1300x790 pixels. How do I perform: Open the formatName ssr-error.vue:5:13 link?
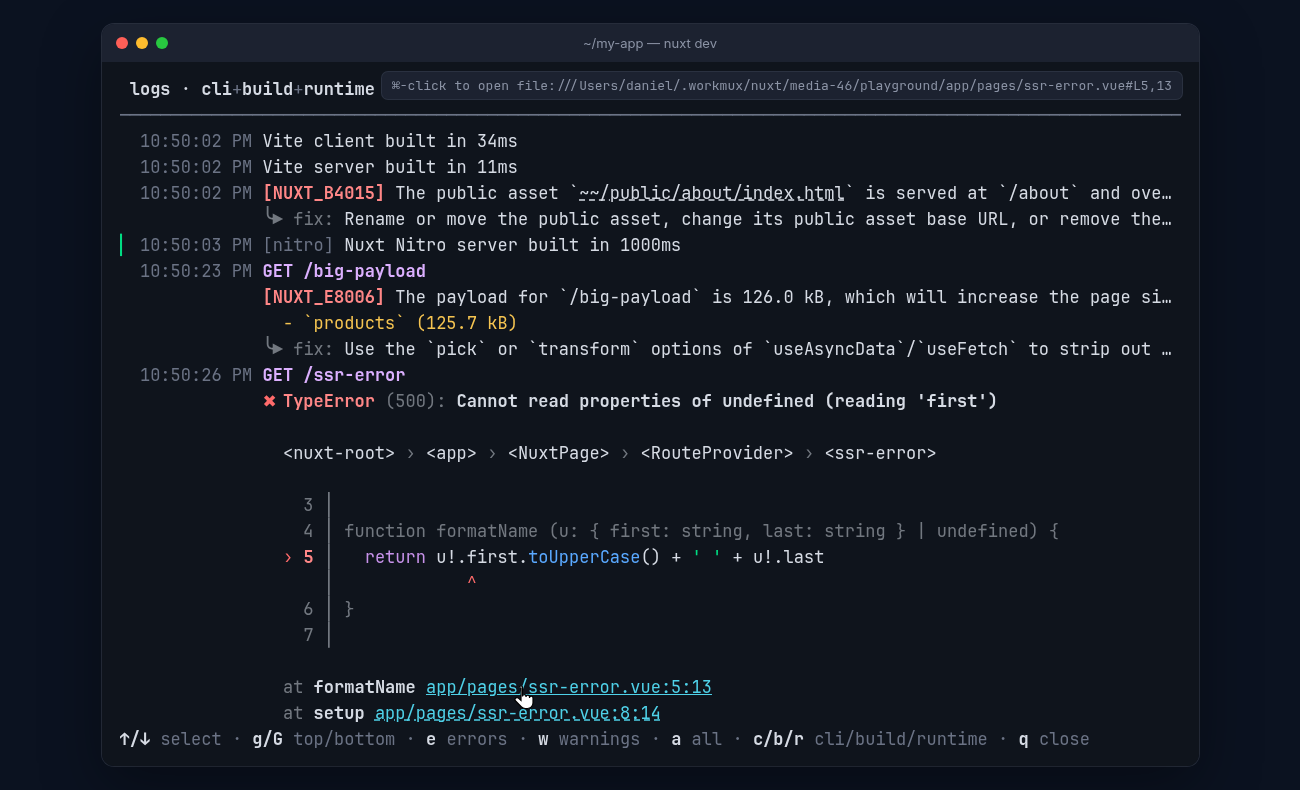pyautogui.click(x=568, y=687)
